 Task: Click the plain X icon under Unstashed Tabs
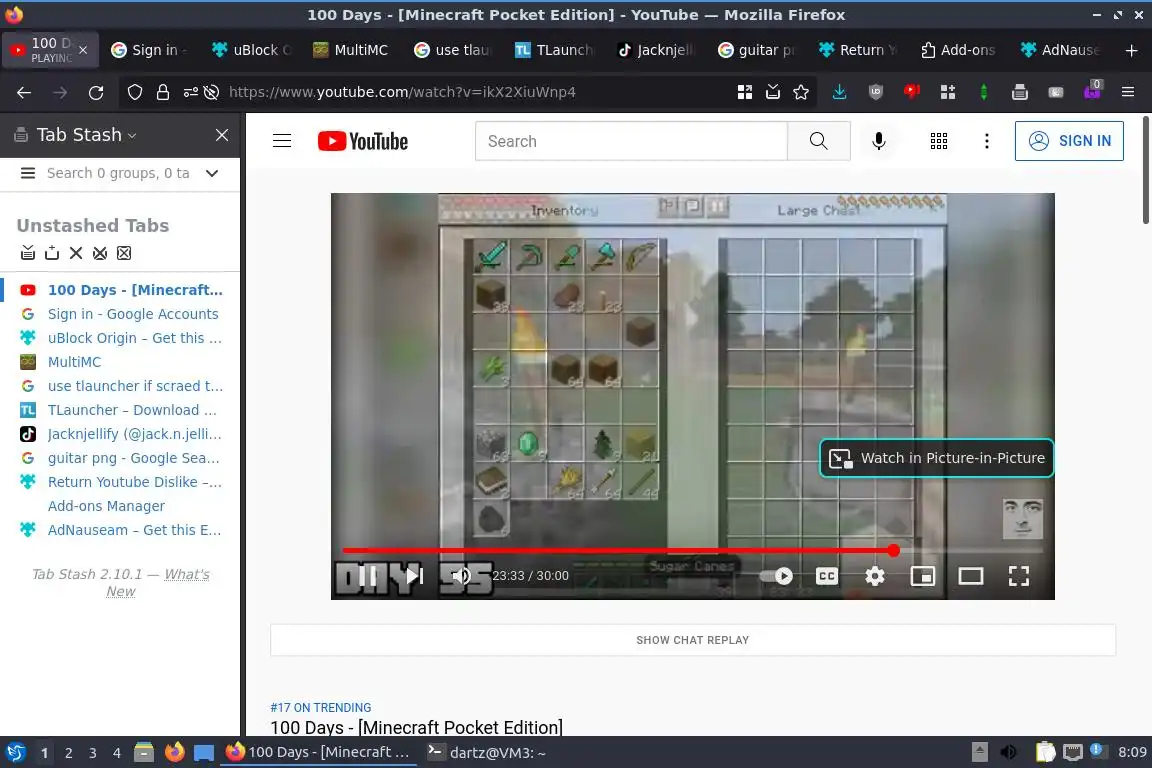(x=76, y=253)
